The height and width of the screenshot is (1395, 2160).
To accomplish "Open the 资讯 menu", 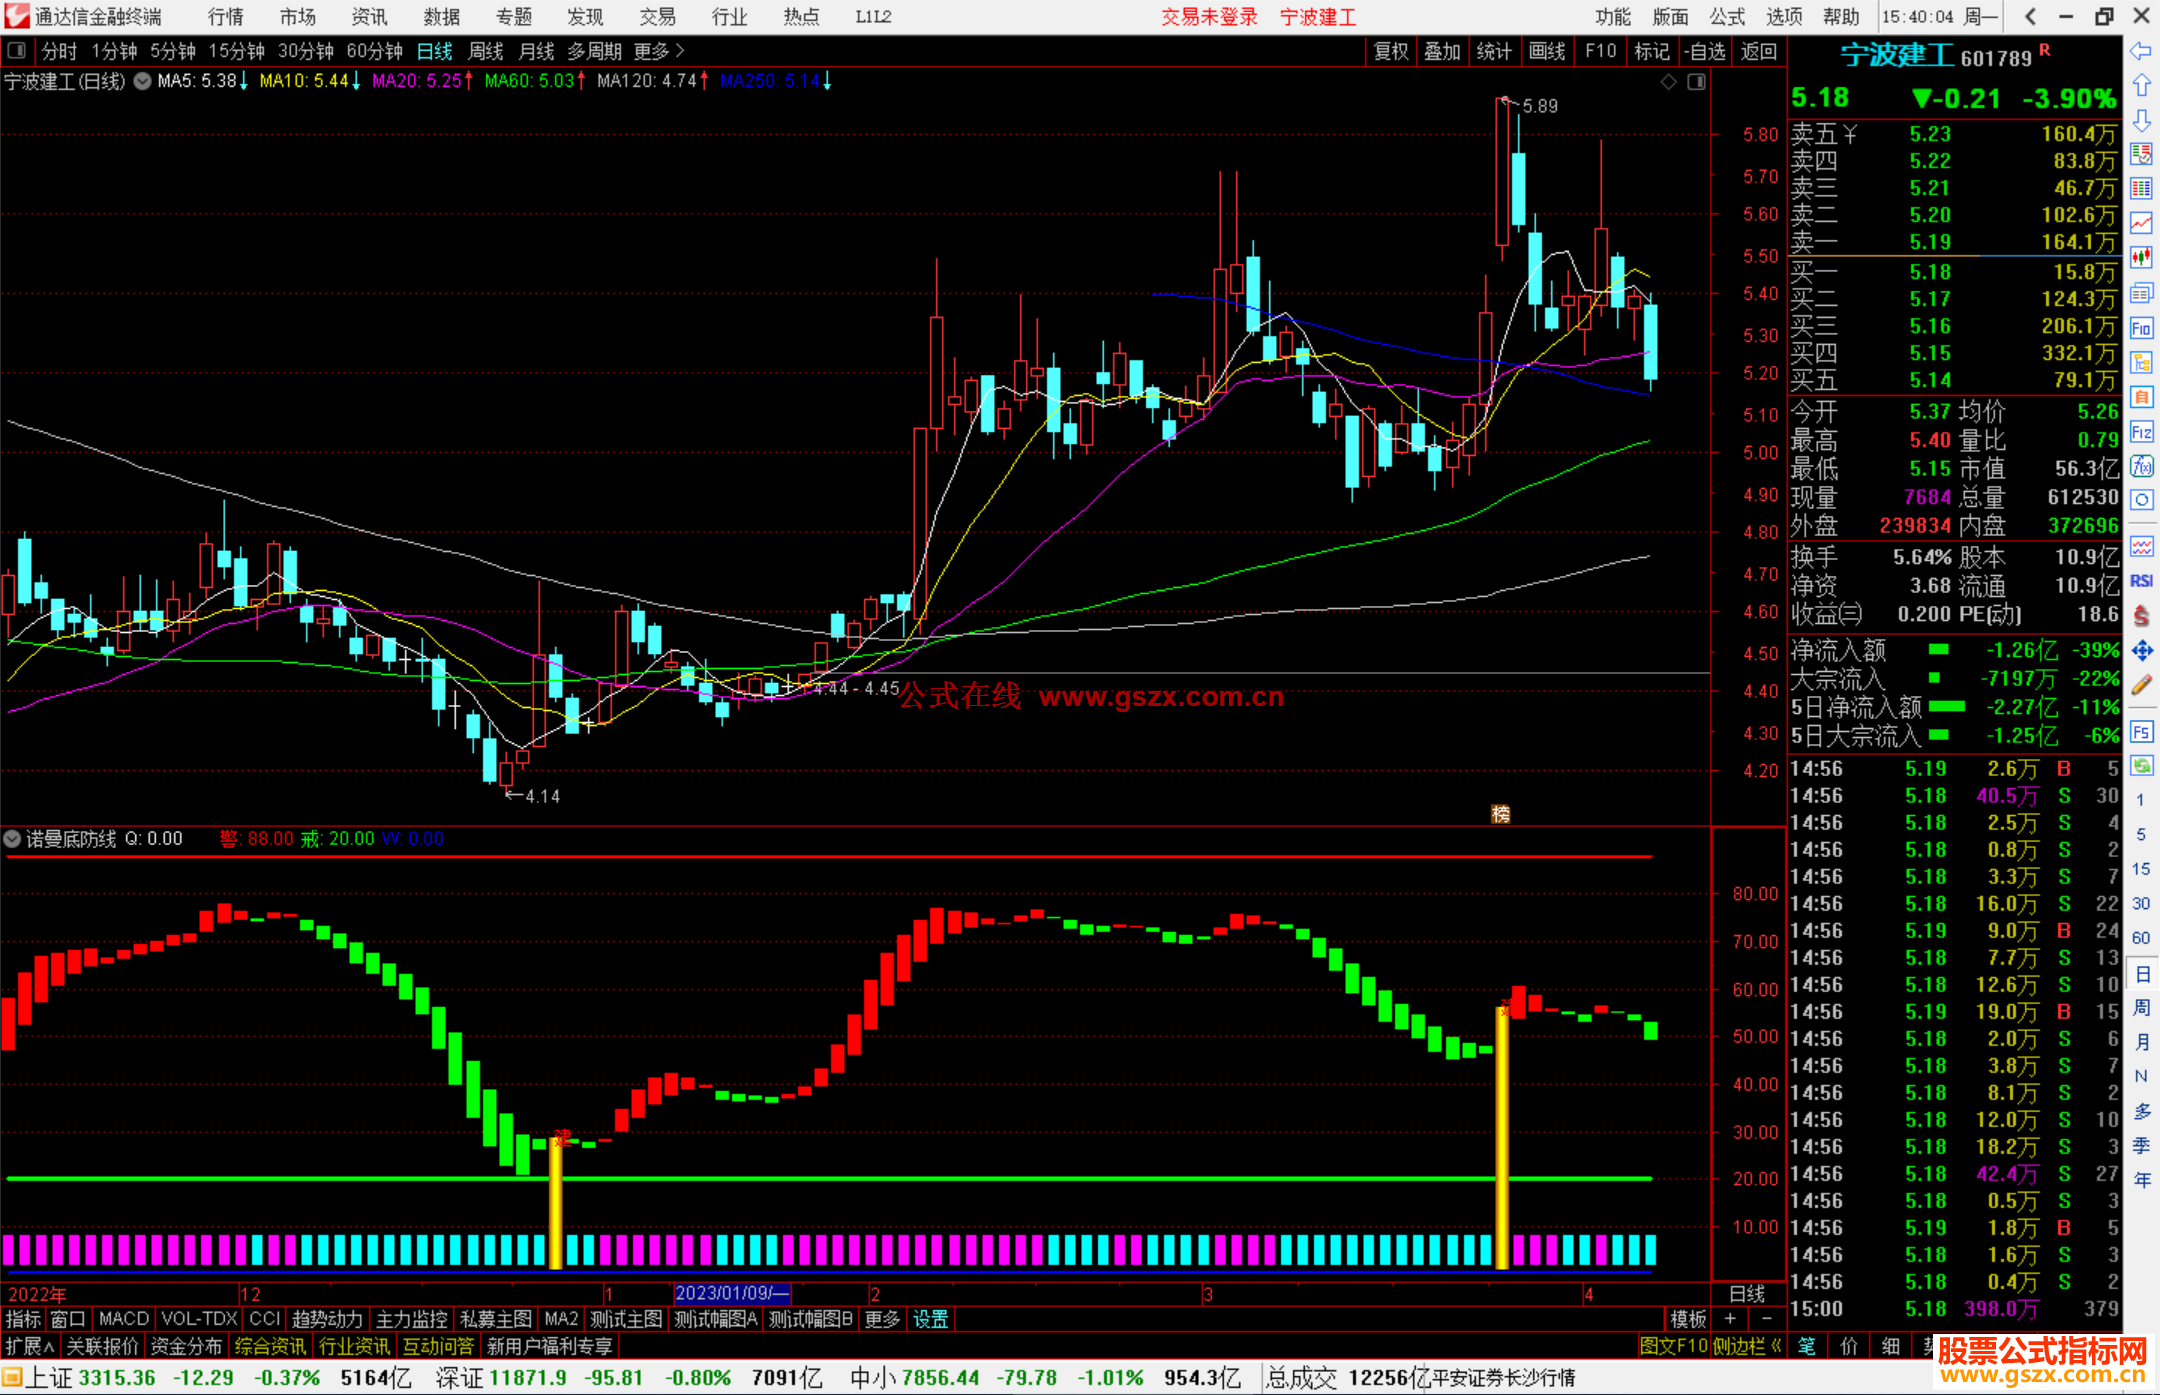I will (370, 17).
